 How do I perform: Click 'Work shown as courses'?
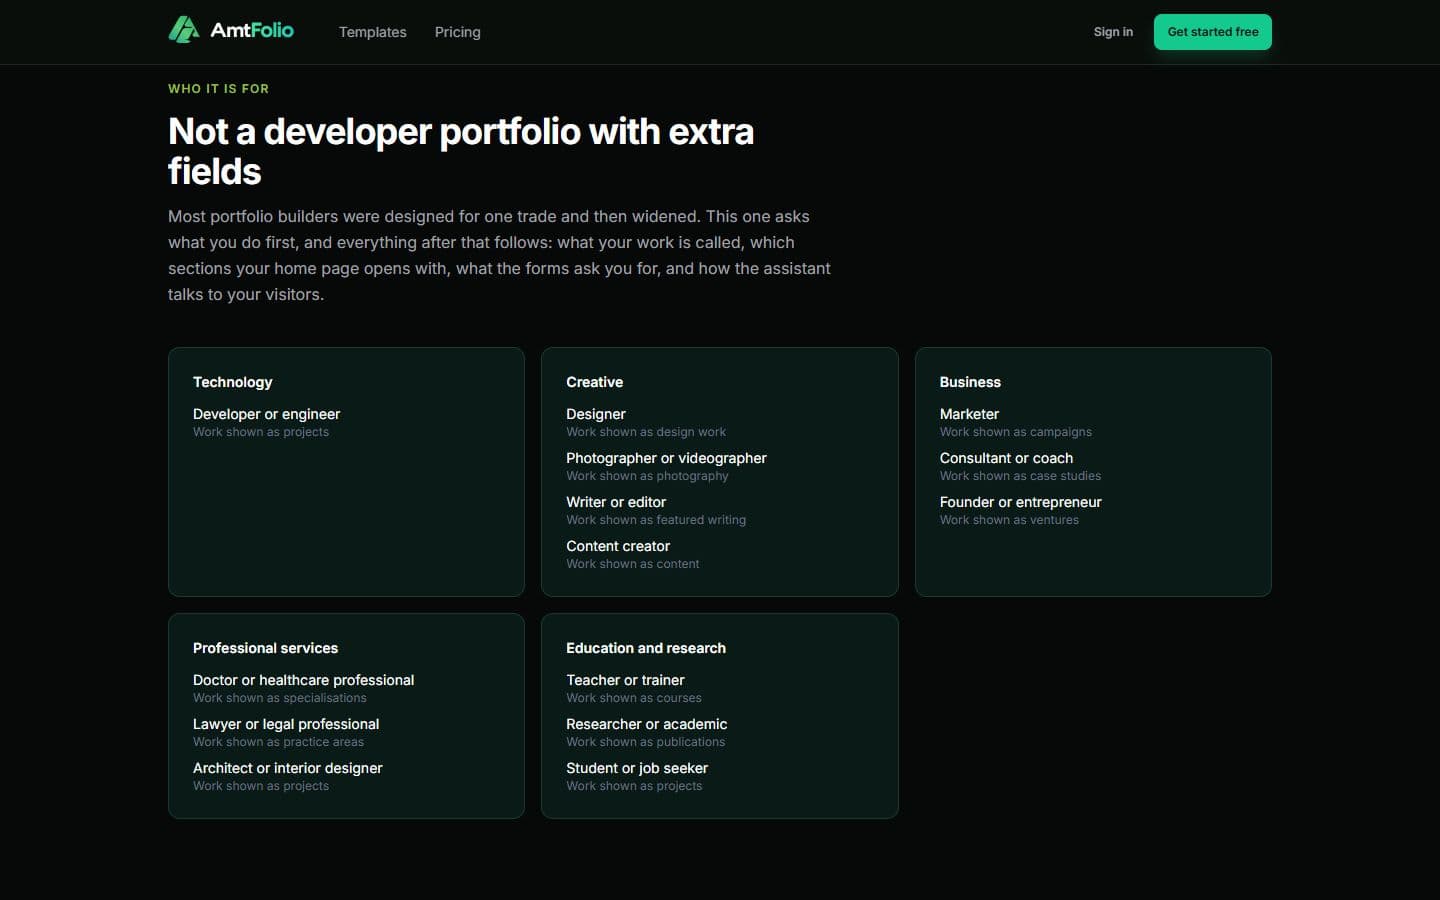tap(634, 698)
